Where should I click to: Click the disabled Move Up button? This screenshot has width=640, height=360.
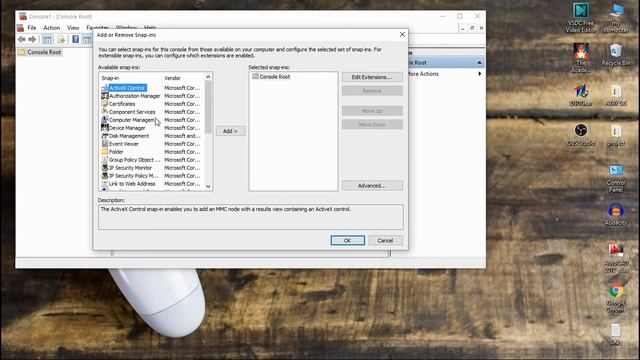(372, 111)
